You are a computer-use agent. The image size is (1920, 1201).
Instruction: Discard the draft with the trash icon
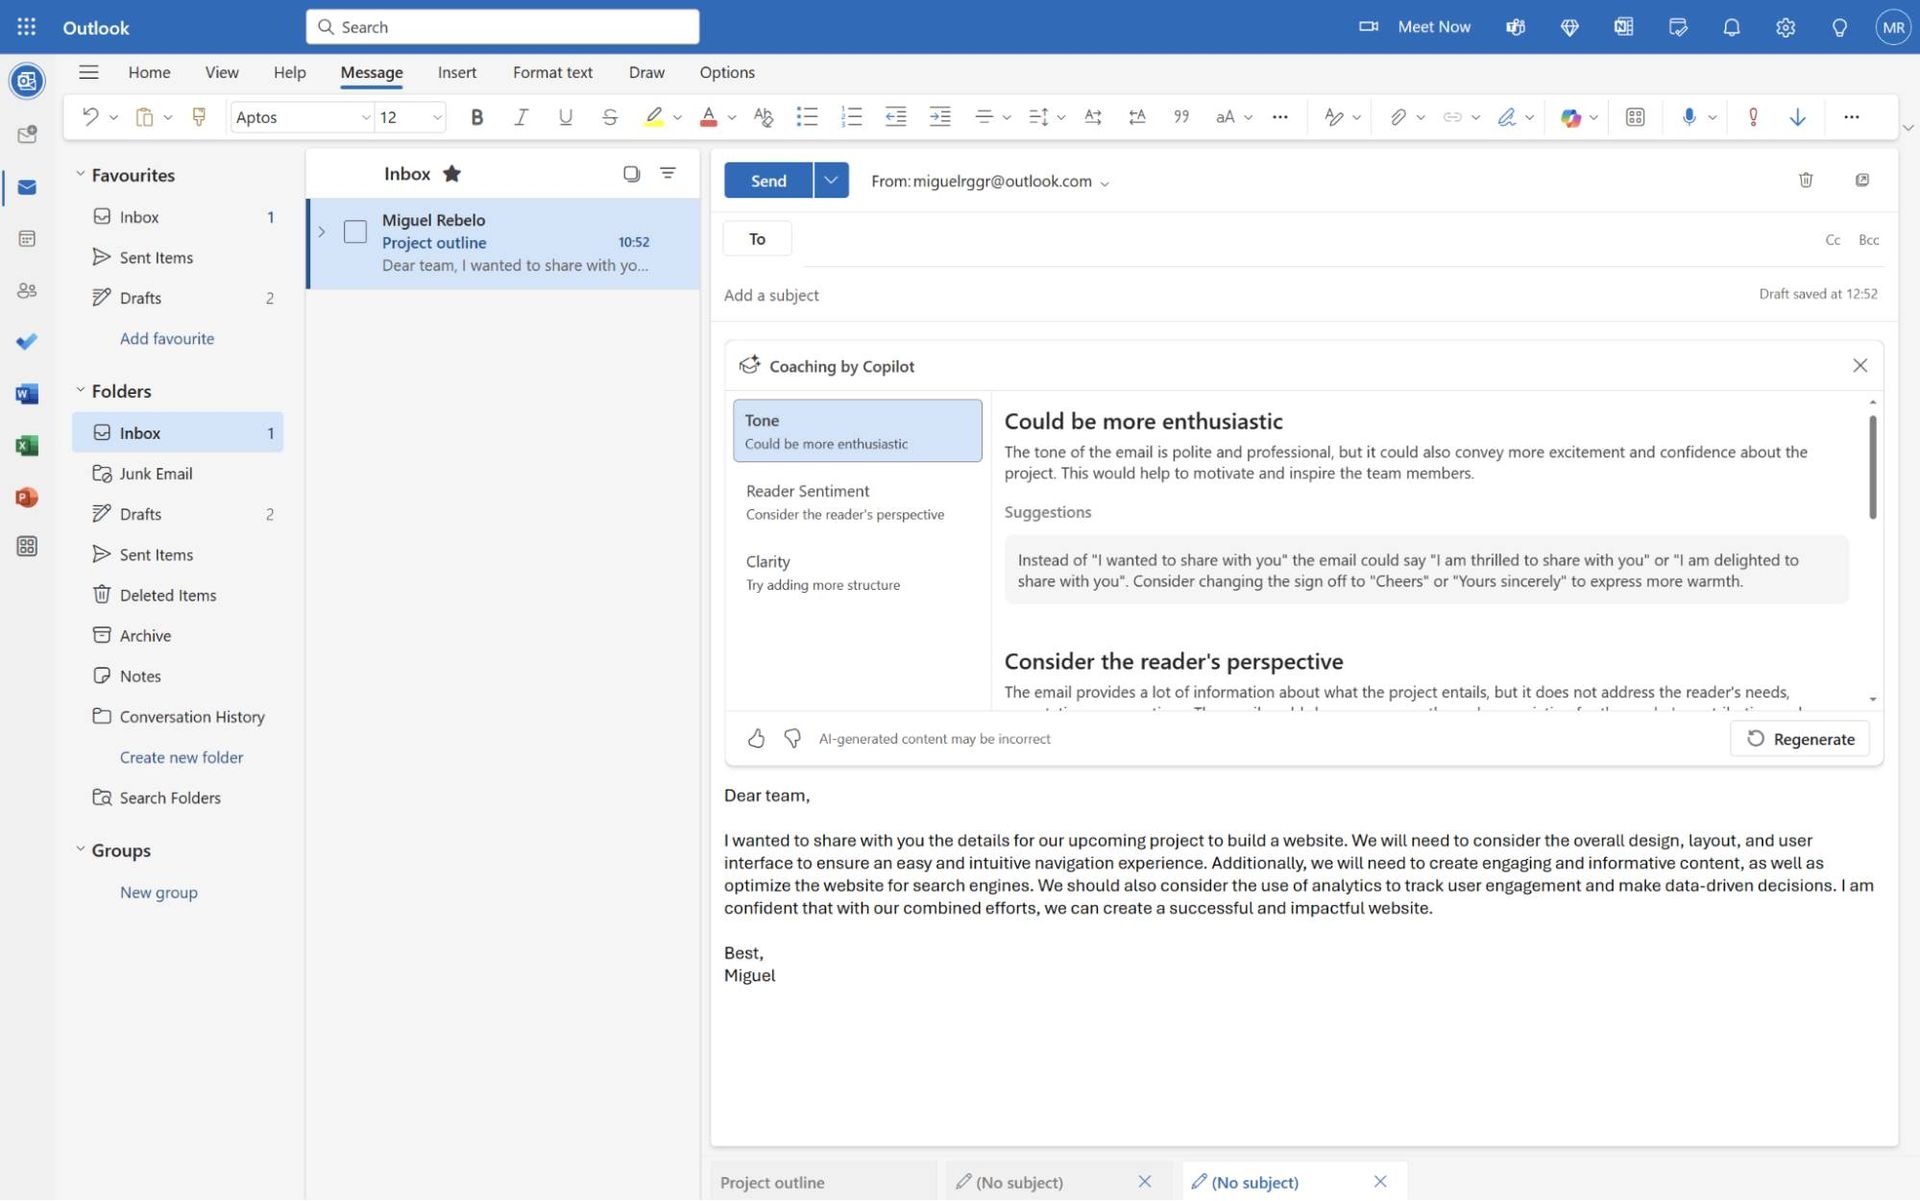click(x=1805, y=180)
